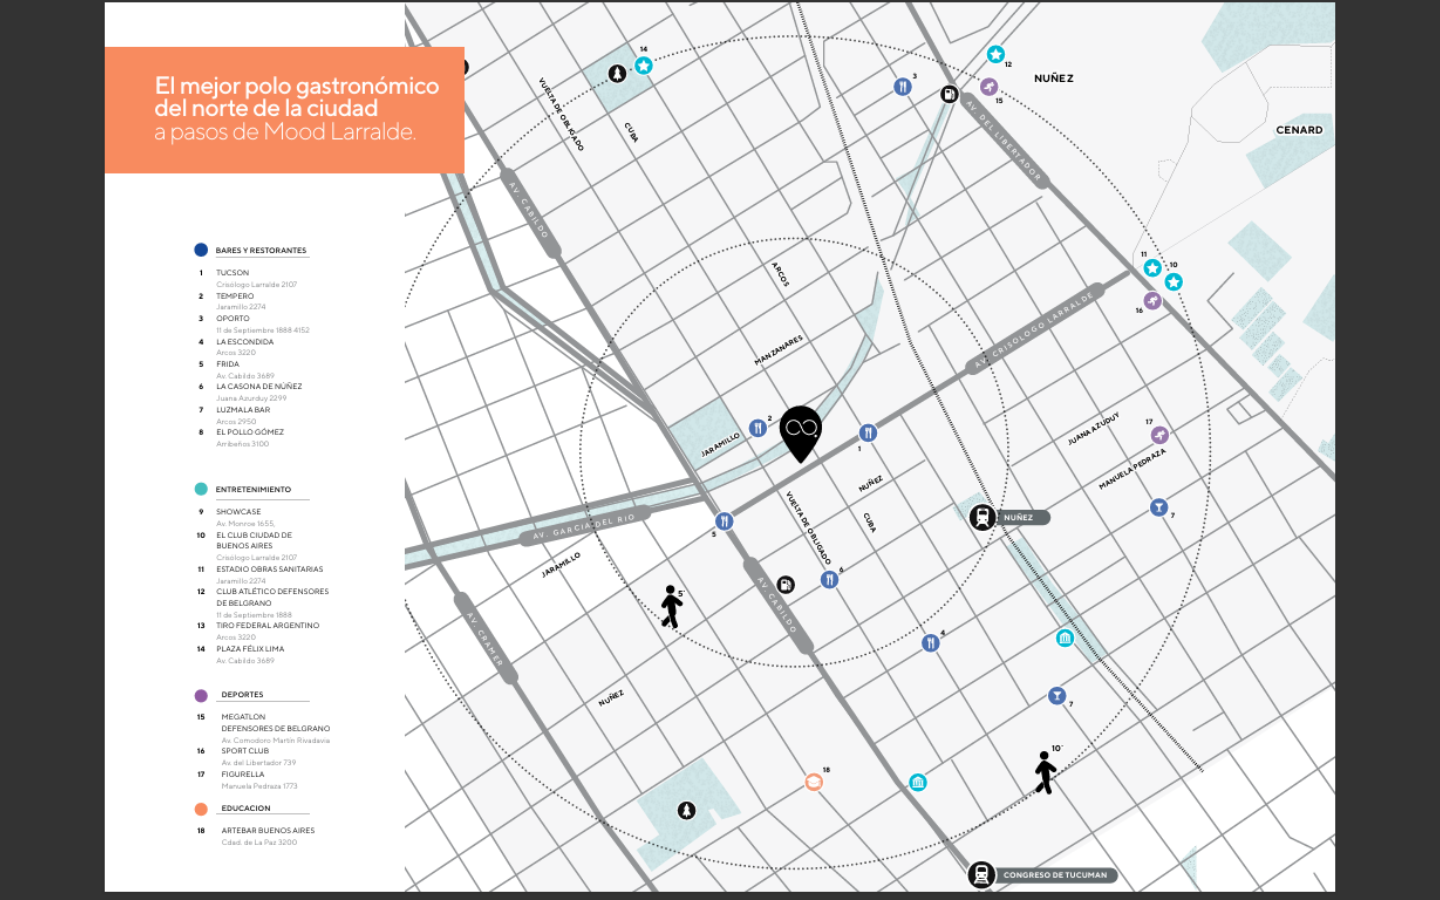This screenshot has width=1440, height=900.
Task: Click the teal museum icon beside the railway
Action: click(1065, 638)
